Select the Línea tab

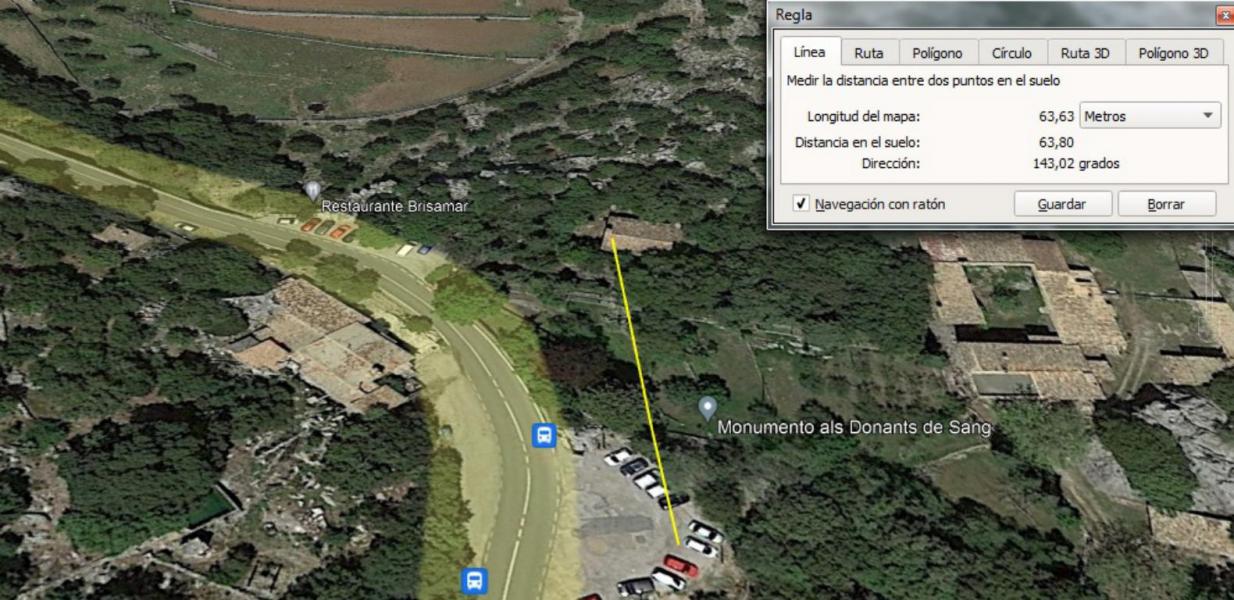tap(809, 52)
